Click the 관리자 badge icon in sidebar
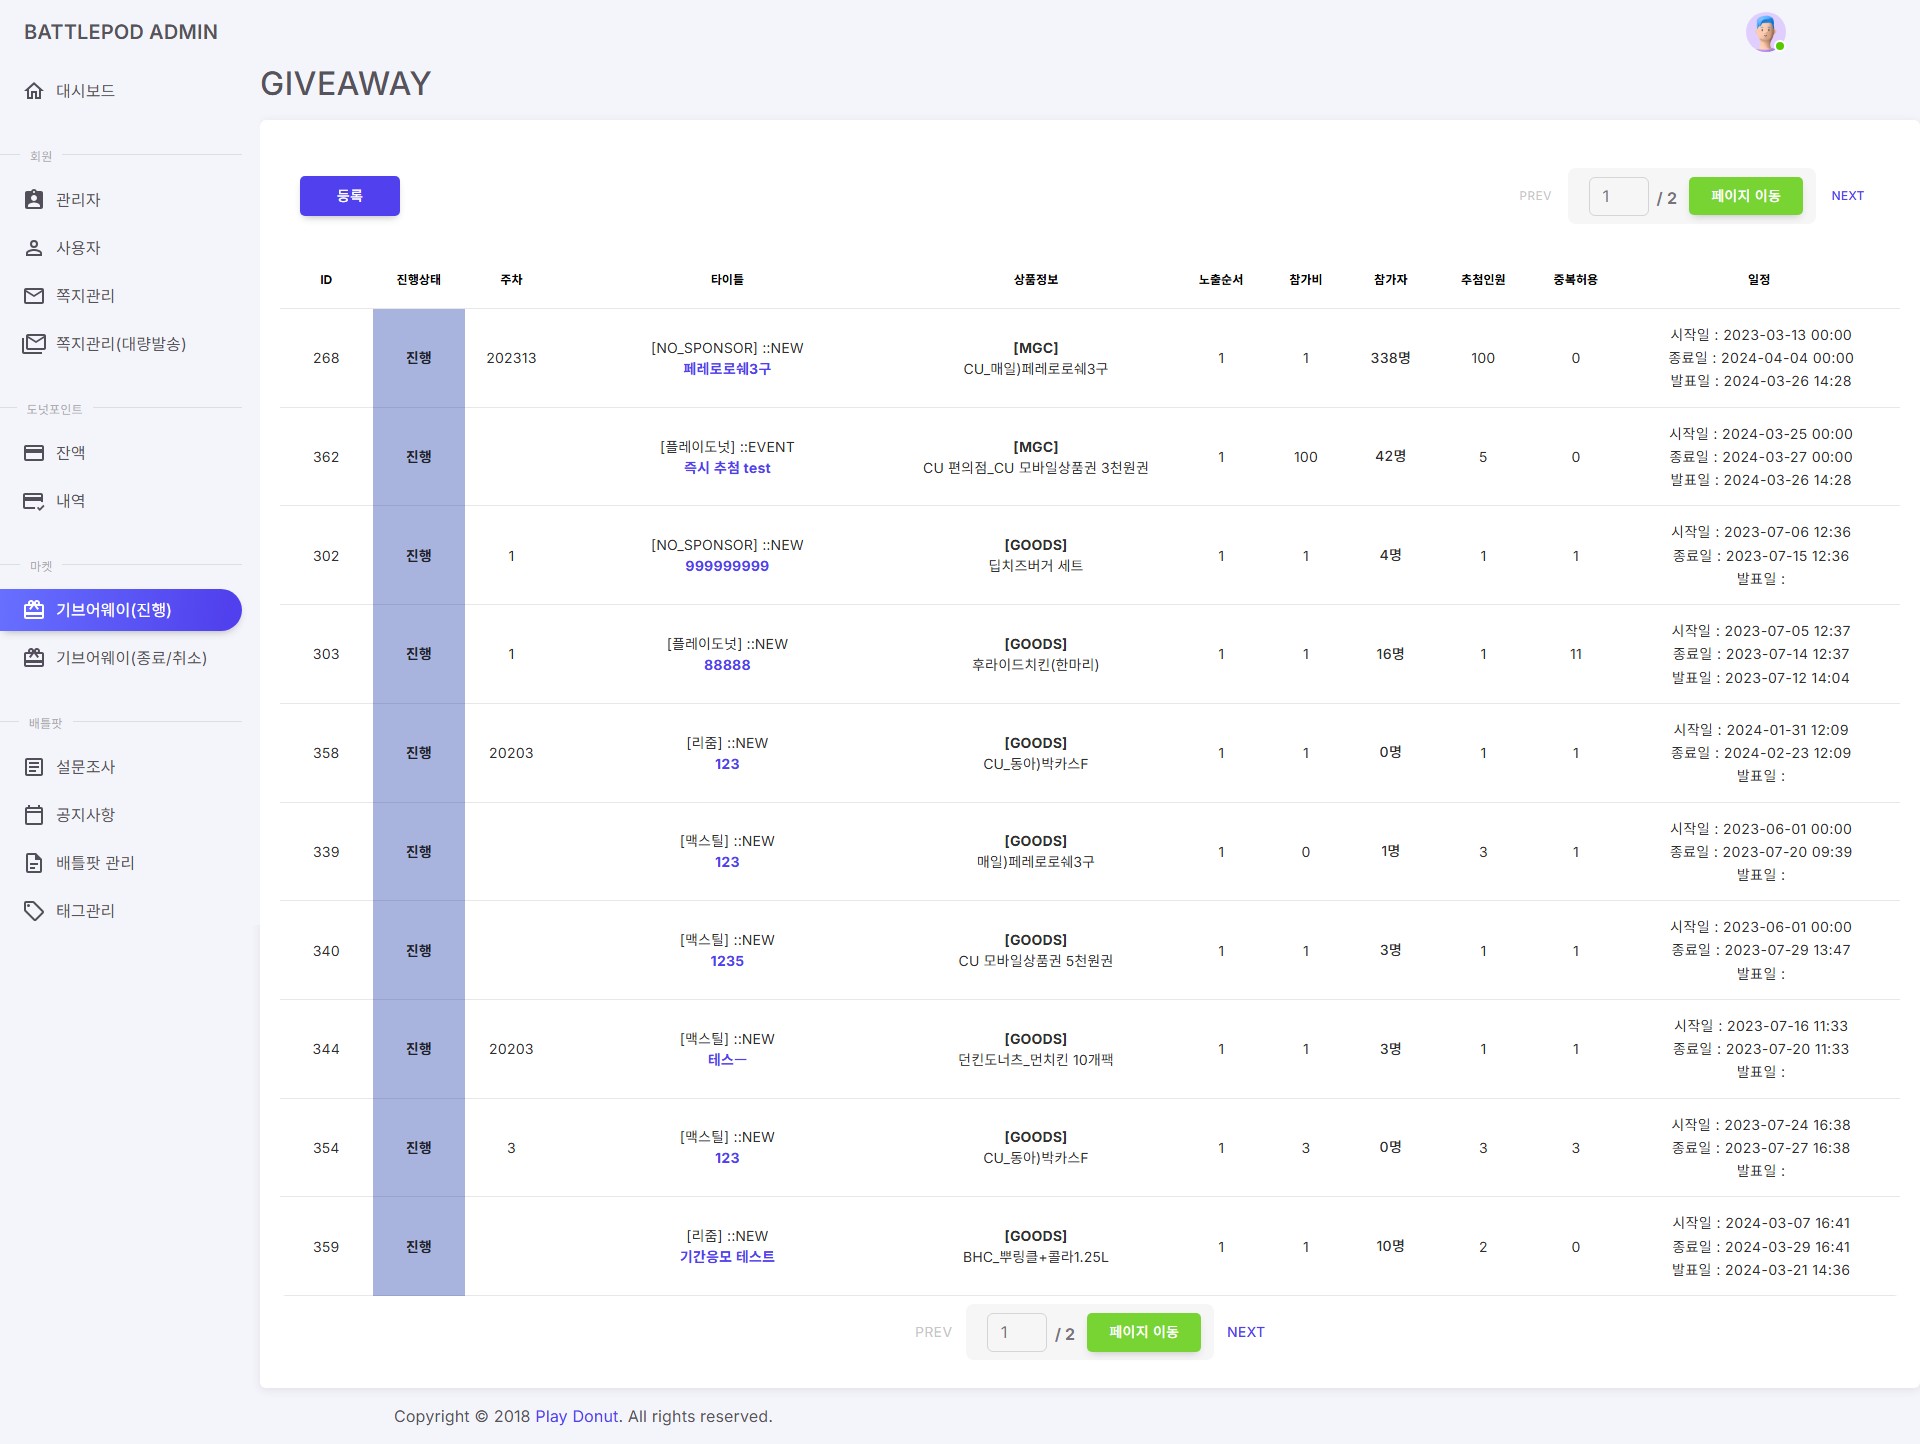 coord(35,199)
